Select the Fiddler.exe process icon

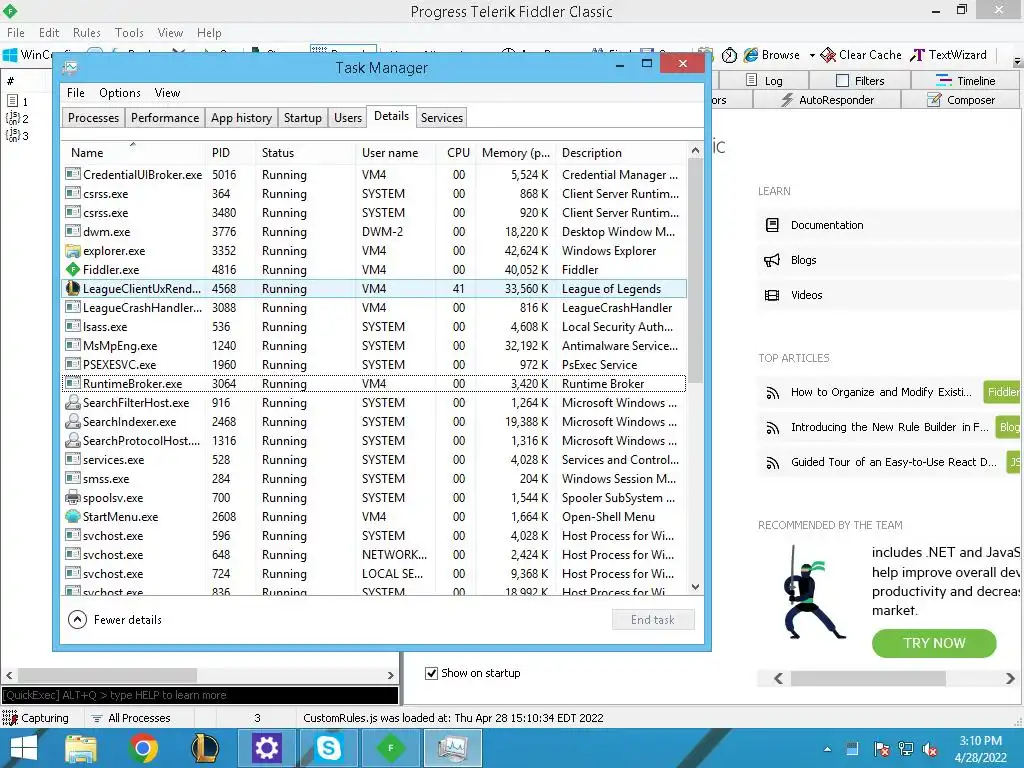(x=72, y=270)
